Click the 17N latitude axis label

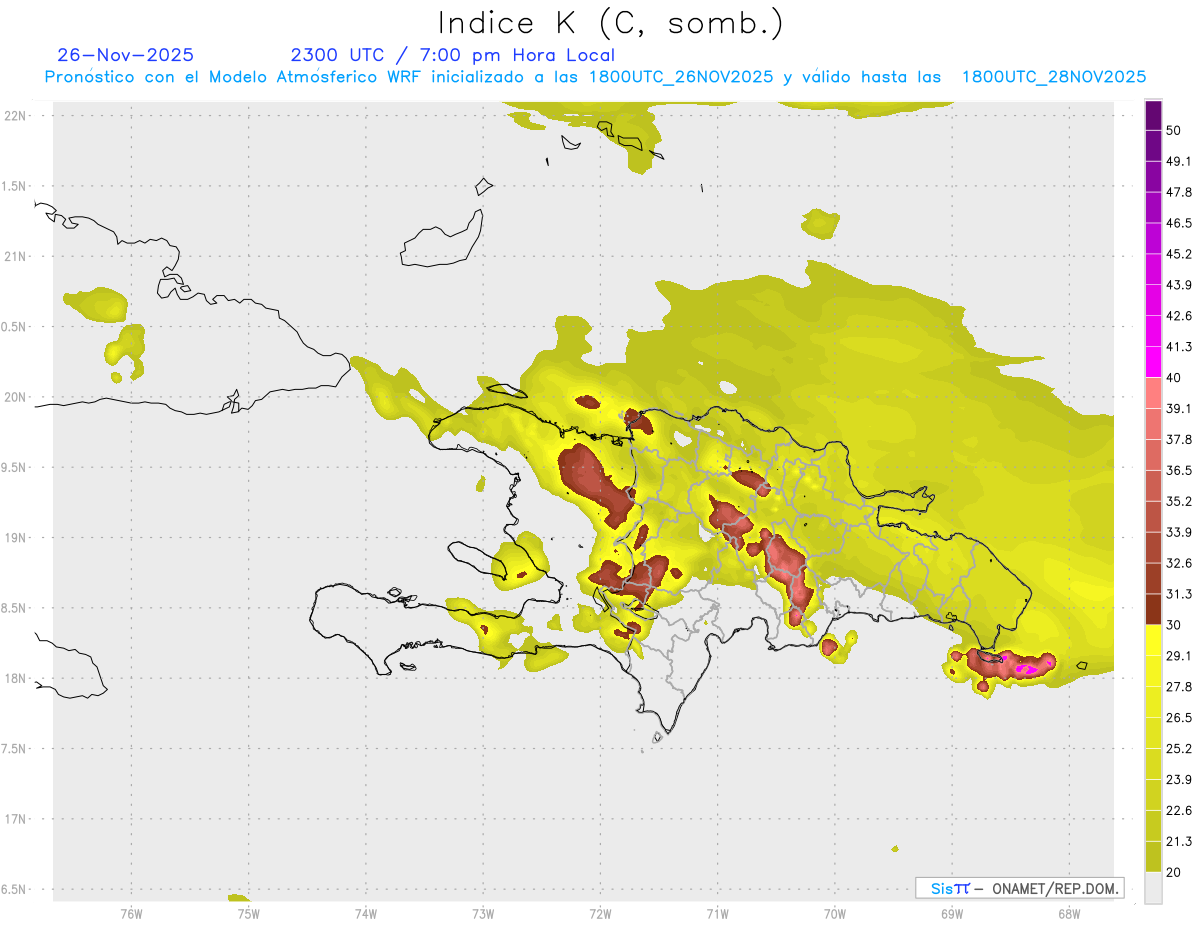[x=15, y=819]
